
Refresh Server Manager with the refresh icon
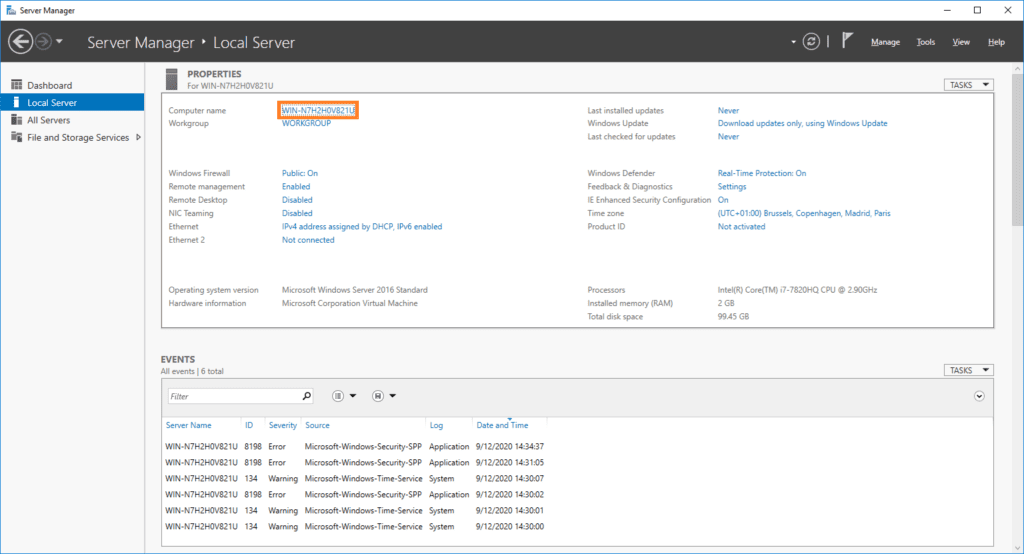click(811, 42)
